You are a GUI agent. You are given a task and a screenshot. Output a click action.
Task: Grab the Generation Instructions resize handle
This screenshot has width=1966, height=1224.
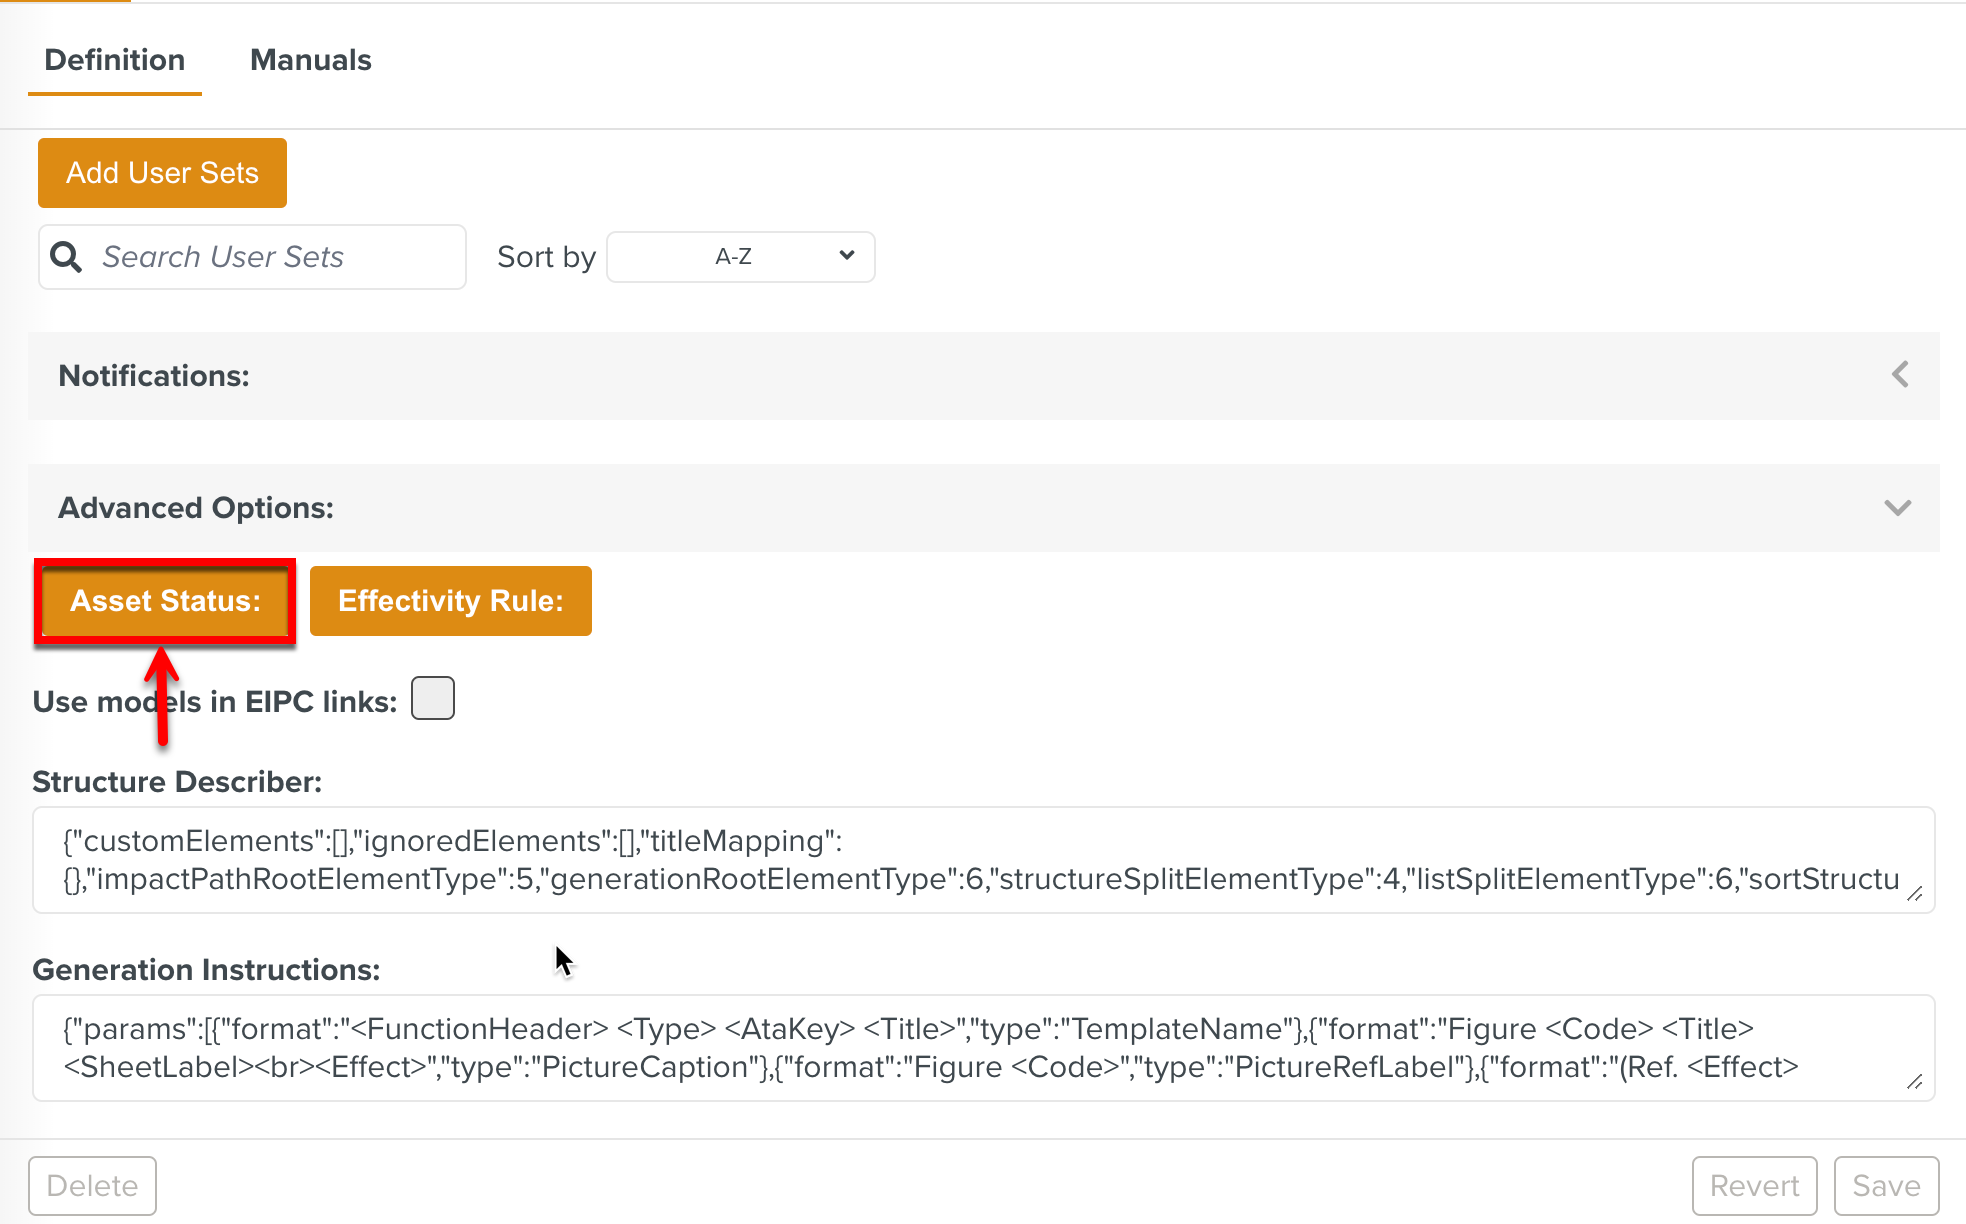tap(1914, 1081)
